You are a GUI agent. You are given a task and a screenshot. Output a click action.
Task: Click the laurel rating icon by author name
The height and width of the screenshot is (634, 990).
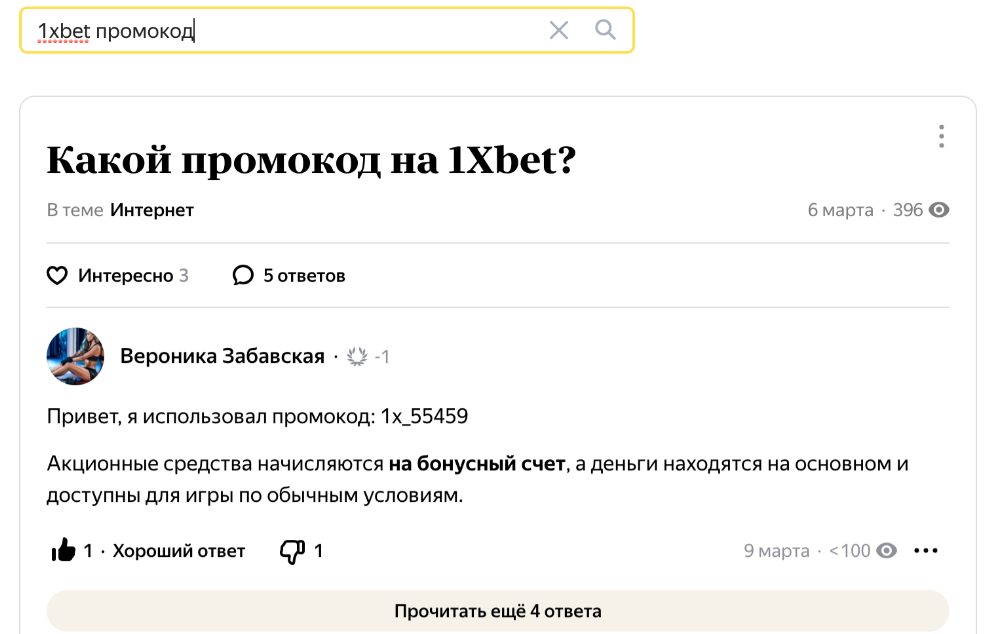point(357,356)
